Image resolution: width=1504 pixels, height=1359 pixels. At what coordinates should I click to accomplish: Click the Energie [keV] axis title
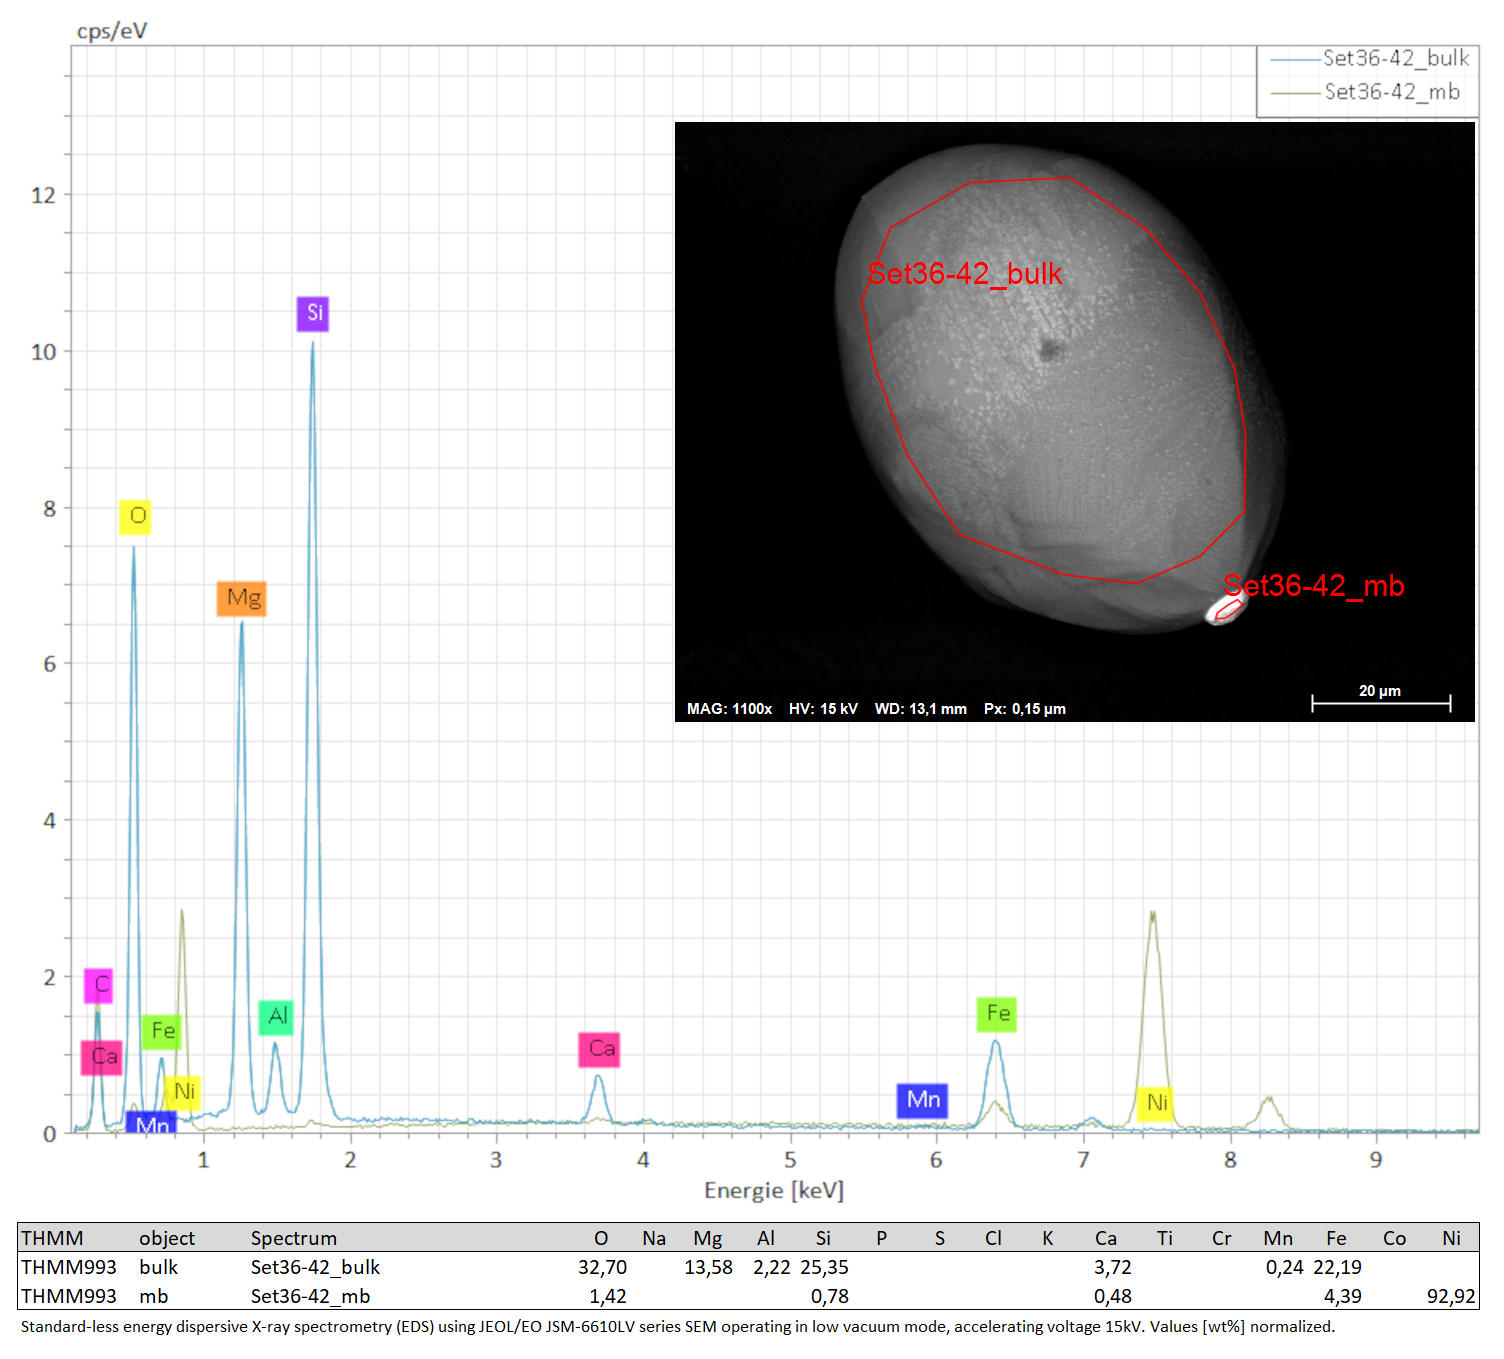point(774,1191)
